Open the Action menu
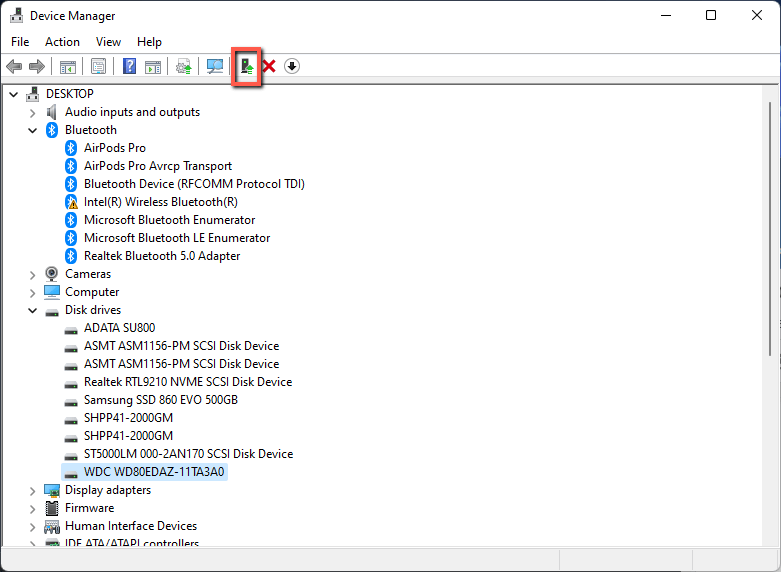This screenshot has height=572, width=781. click(62, 42)
